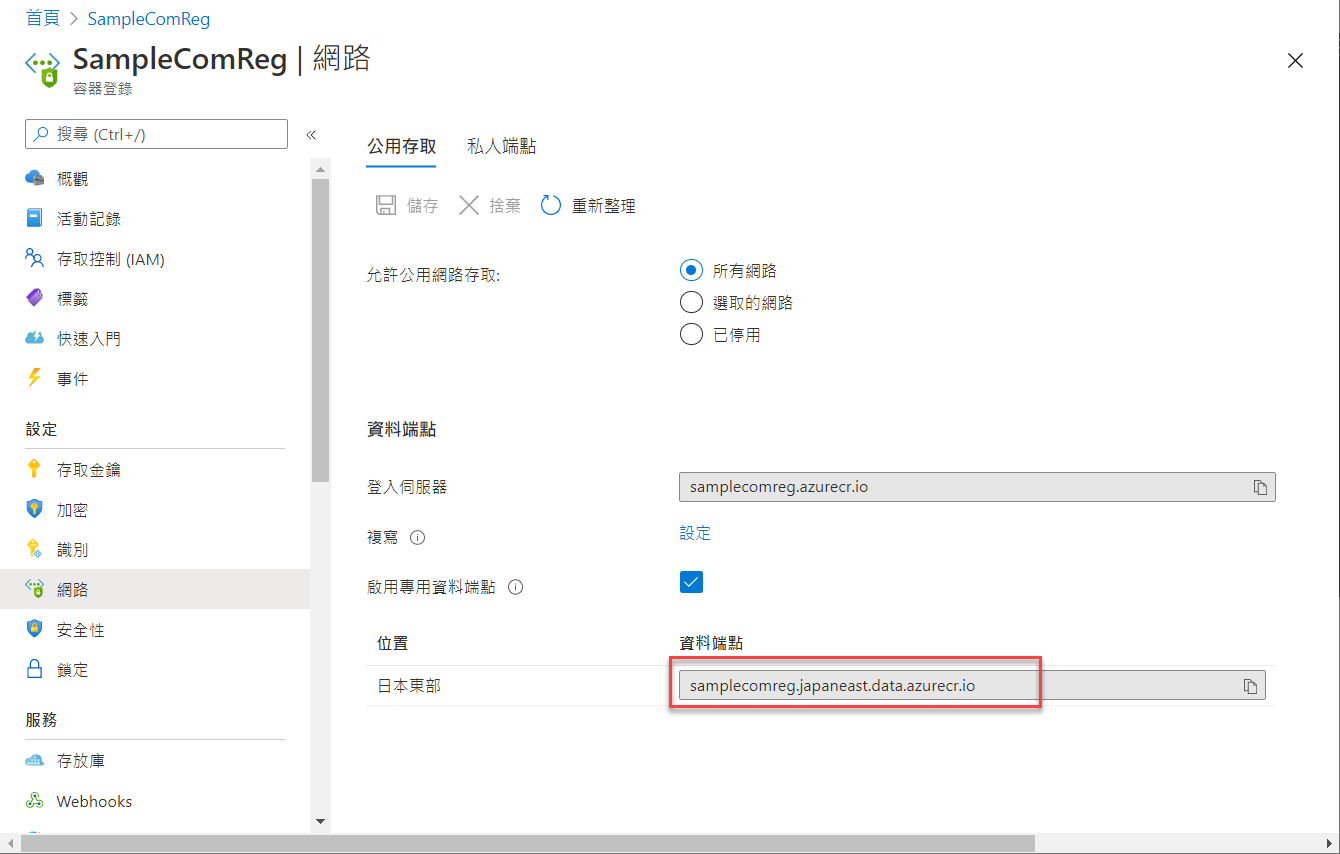Open 識別 in the sidebar
1340x854 pixels.
click(x=155, y=549)
